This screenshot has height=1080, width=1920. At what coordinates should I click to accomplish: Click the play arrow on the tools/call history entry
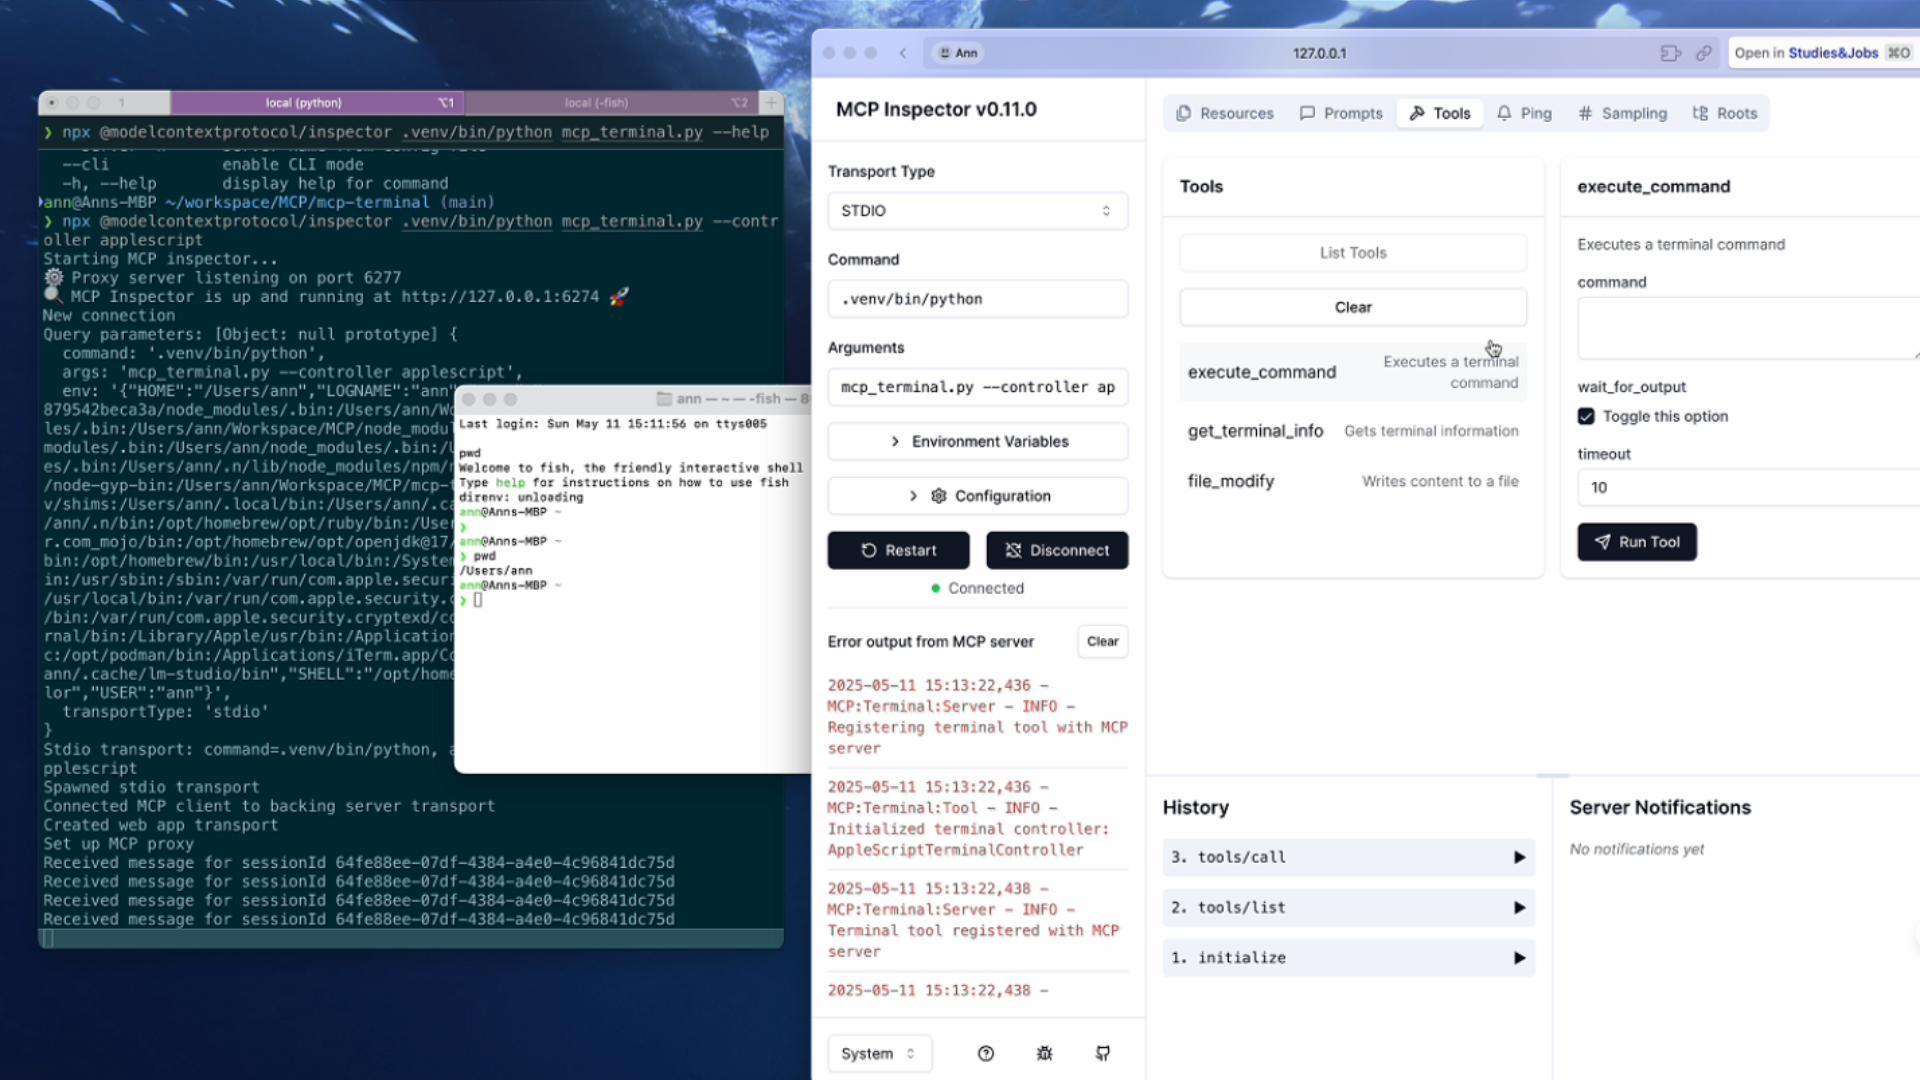coord(1519,857)
